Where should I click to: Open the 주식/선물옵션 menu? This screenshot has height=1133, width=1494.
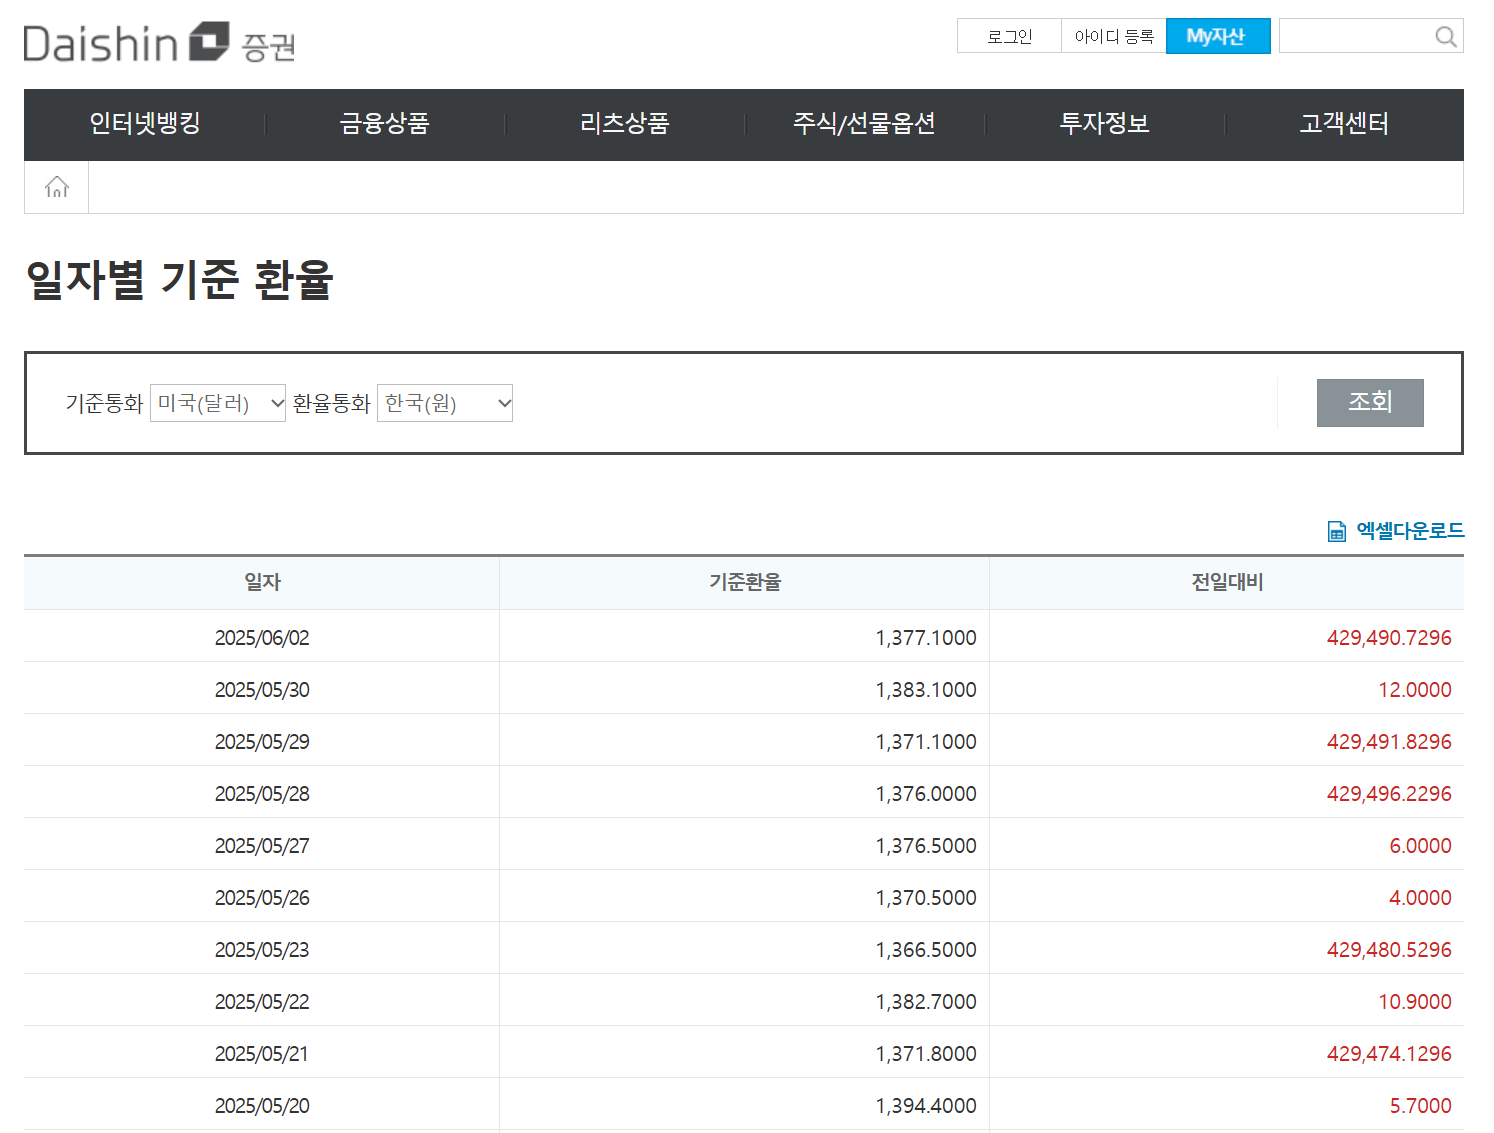[x=864, y=124]
